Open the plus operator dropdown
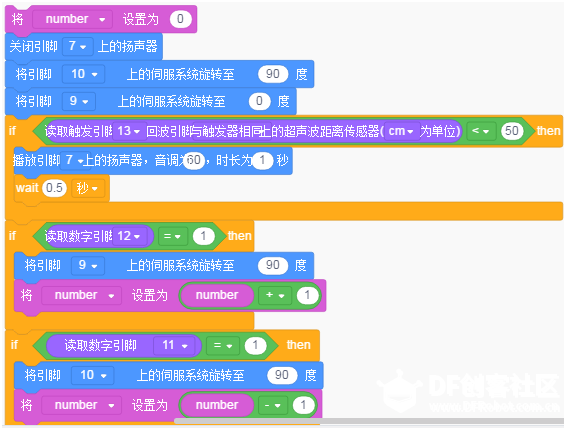 point(275,295)
